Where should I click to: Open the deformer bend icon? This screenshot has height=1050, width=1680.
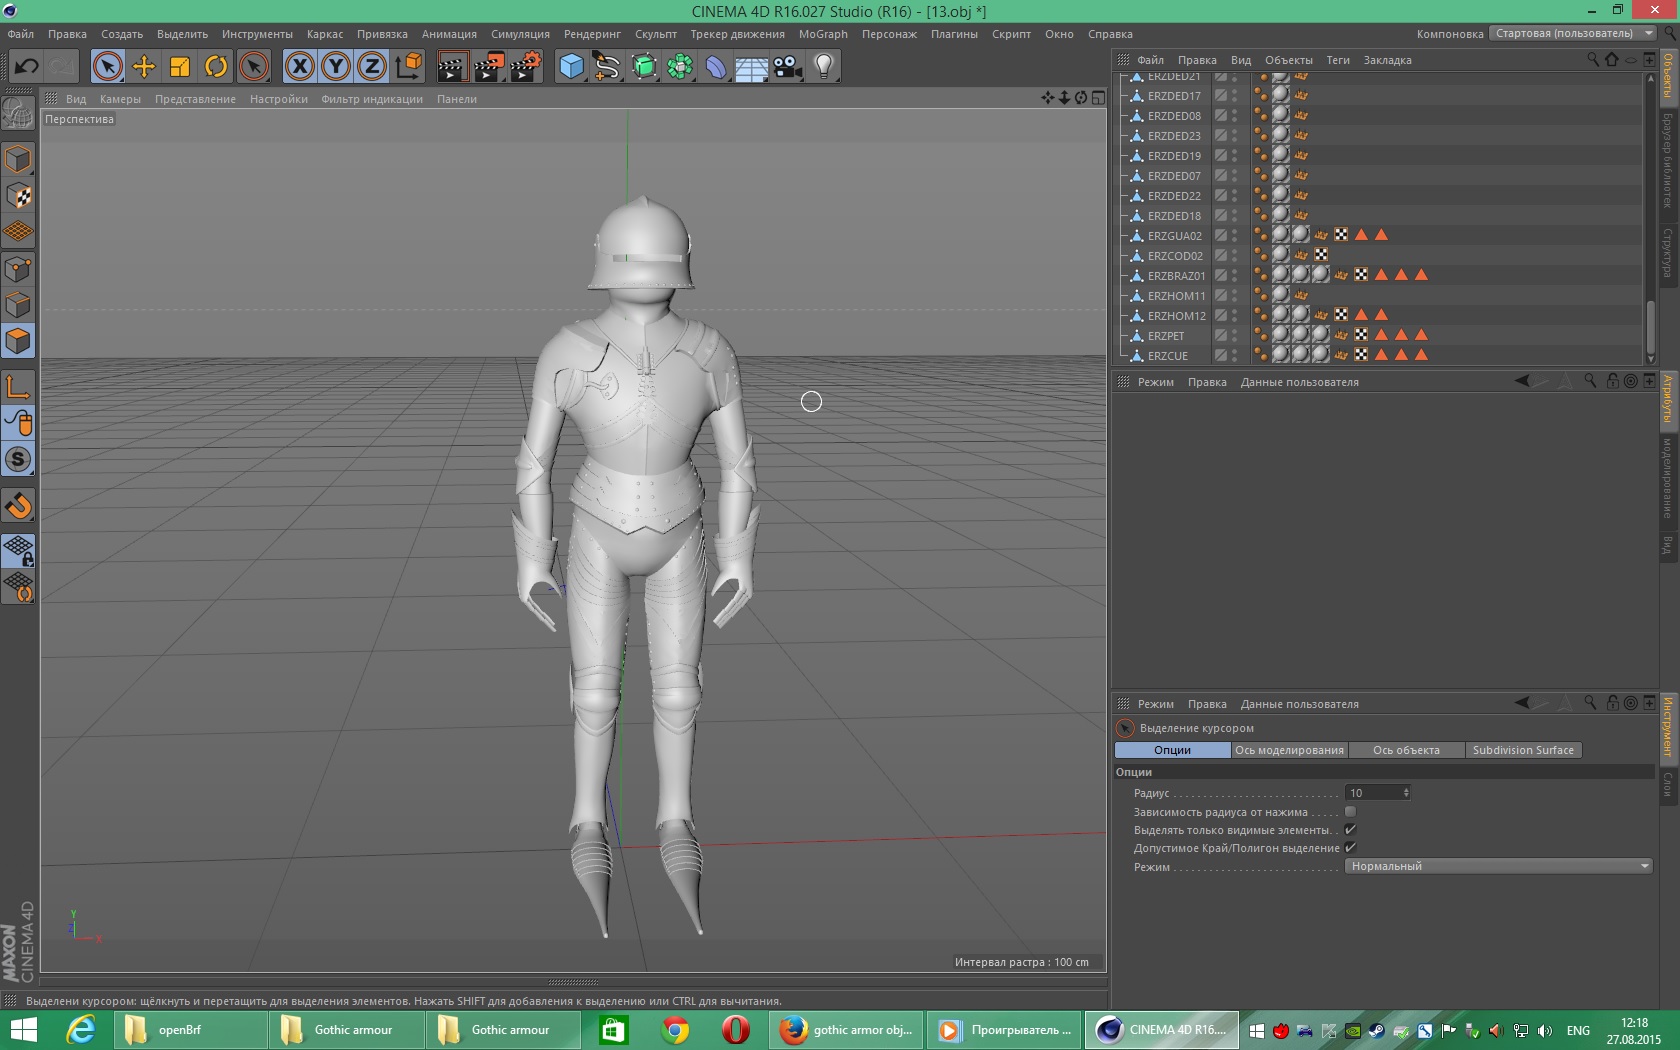coord(716,67)
